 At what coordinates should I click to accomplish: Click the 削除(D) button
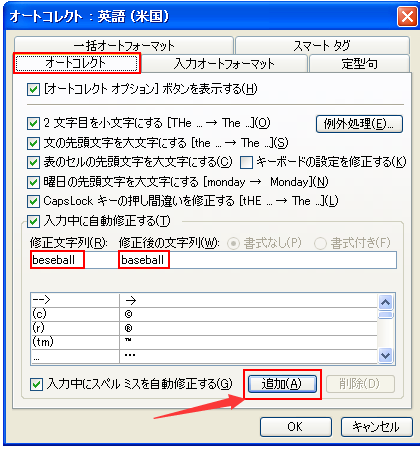pos(360,384)
